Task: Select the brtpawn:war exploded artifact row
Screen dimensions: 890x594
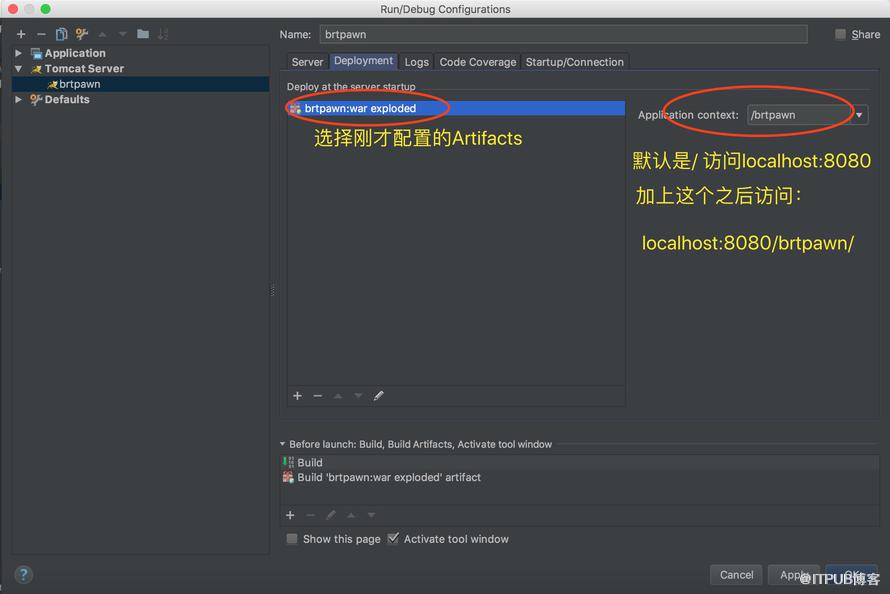Action: click(x=456, y=108)
